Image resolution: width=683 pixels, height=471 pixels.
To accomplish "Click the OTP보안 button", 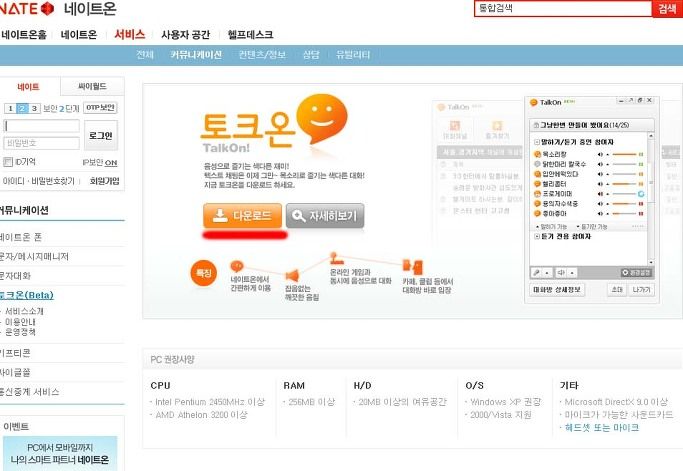I will pos(100,108).
